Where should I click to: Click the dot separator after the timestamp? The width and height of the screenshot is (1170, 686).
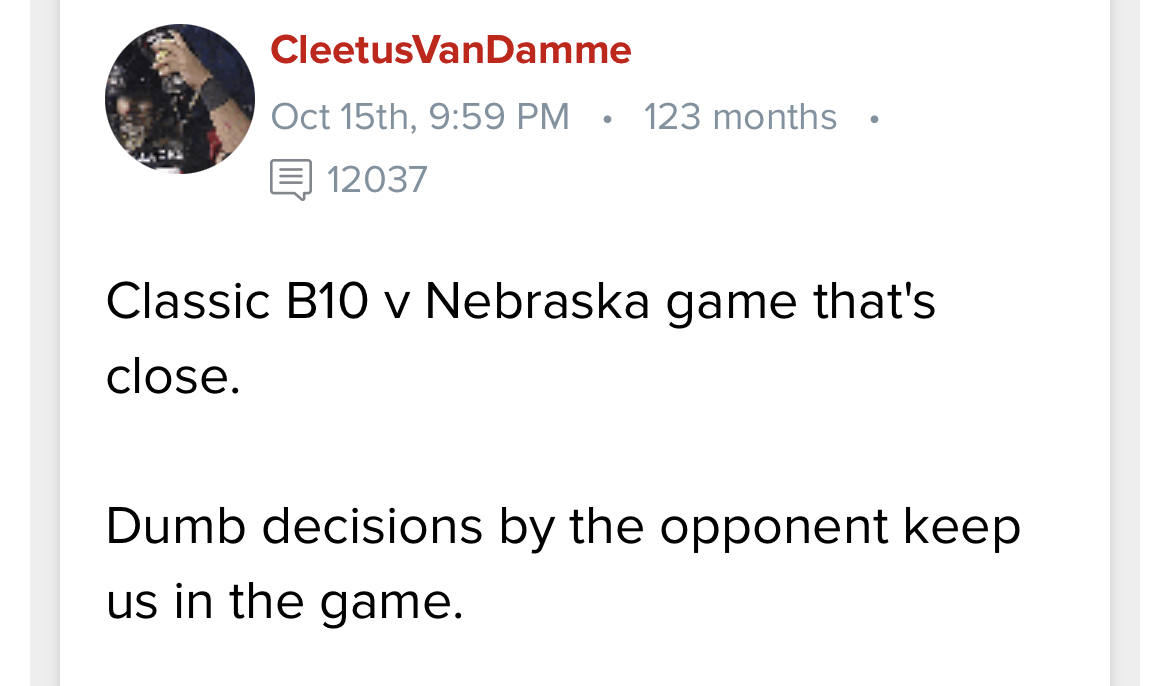click(x=607, y=119)
